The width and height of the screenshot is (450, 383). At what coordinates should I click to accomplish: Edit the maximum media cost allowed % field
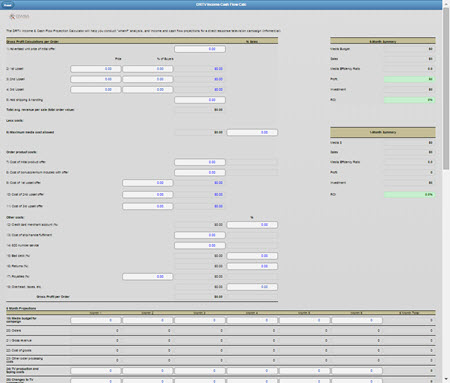click(x=252, y=133)
